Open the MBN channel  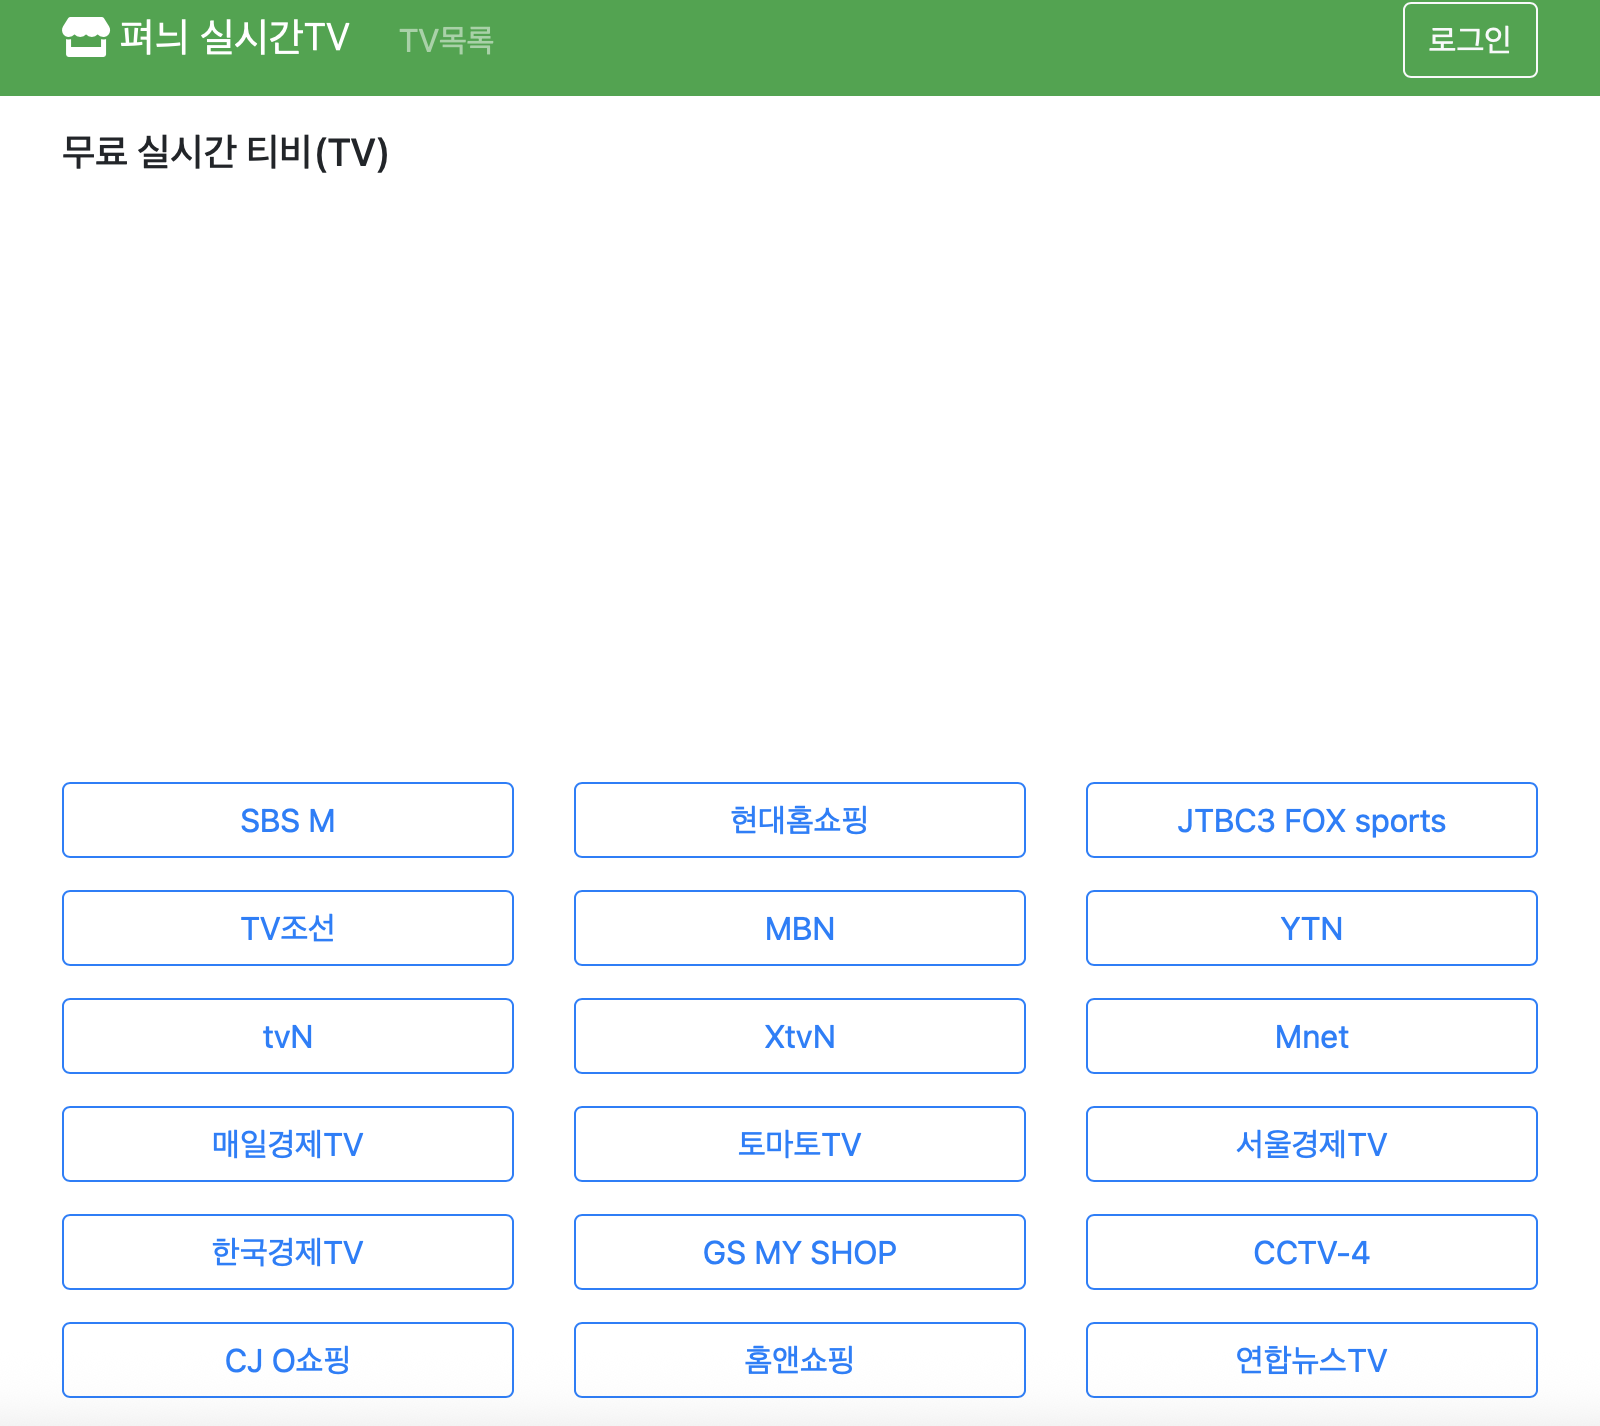tap(800, 928)
